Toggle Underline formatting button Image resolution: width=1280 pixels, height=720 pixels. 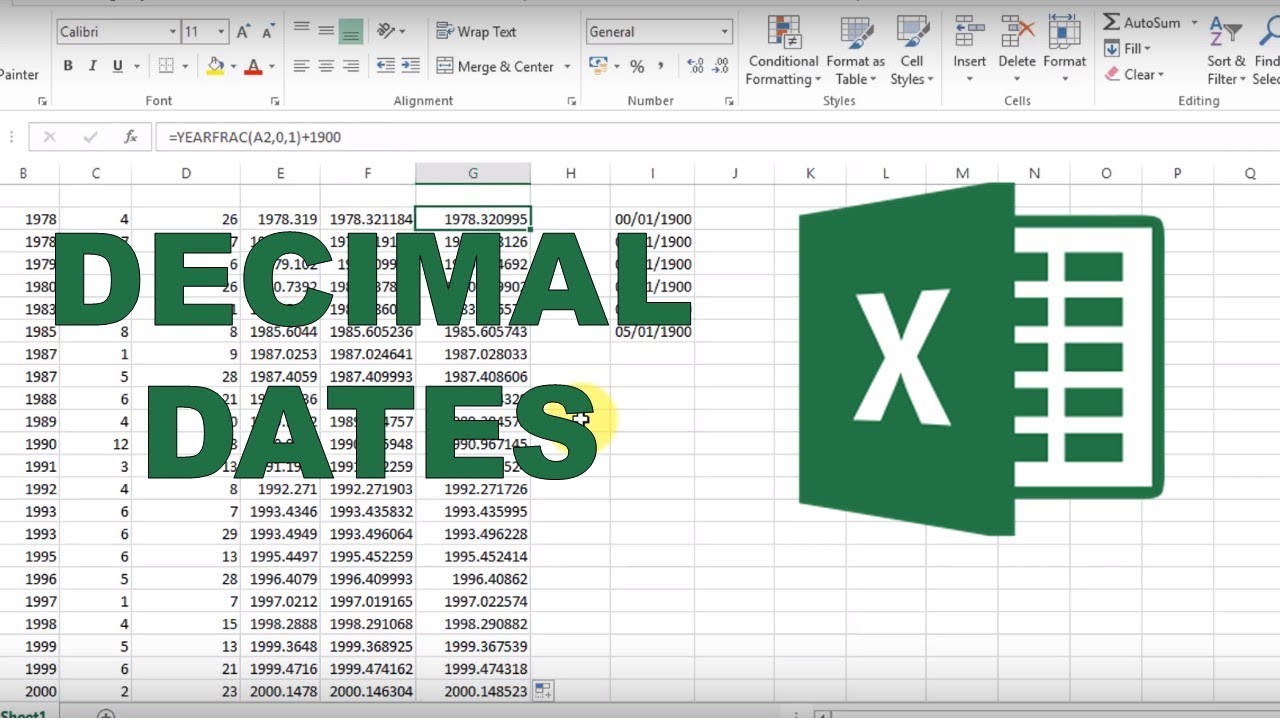pos(118,66)
